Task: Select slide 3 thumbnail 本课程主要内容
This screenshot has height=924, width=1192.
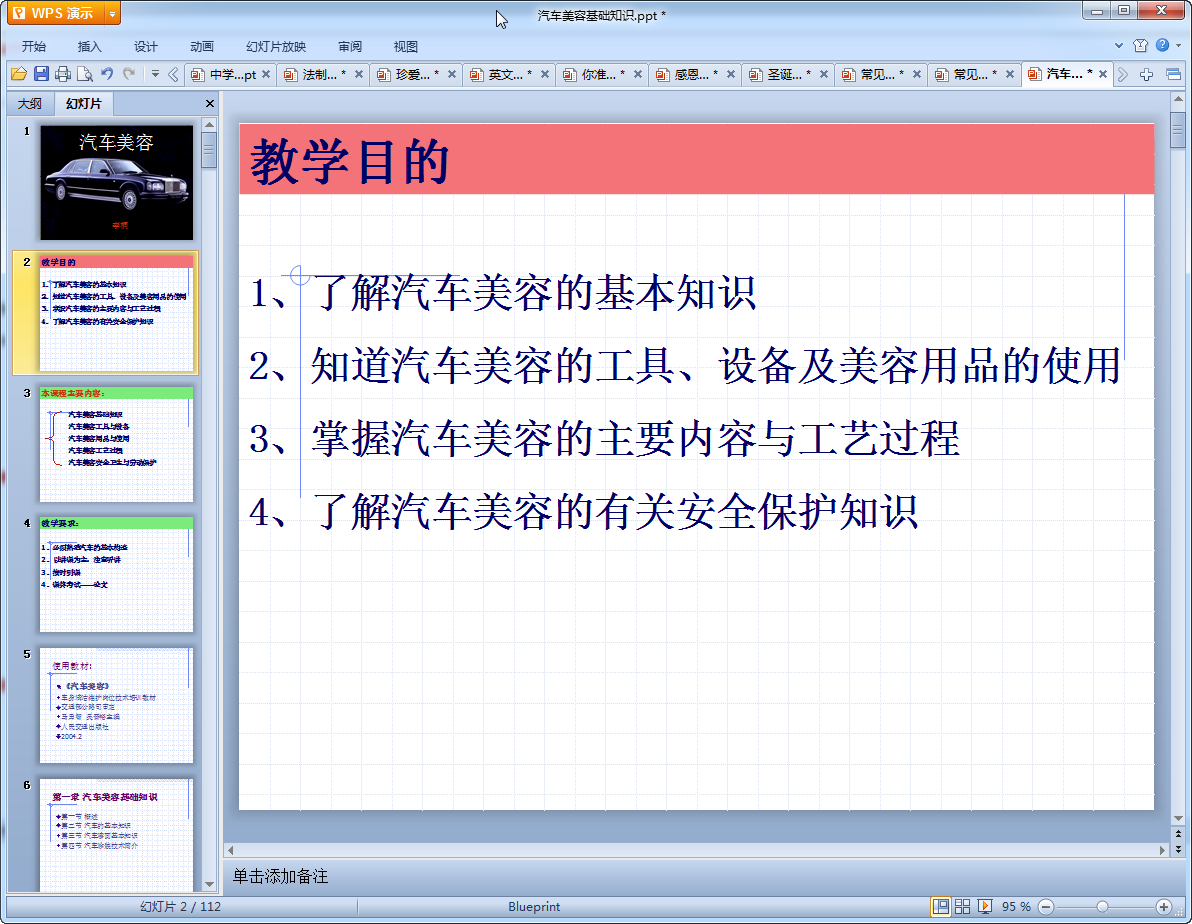Action: tap(116, 444)
